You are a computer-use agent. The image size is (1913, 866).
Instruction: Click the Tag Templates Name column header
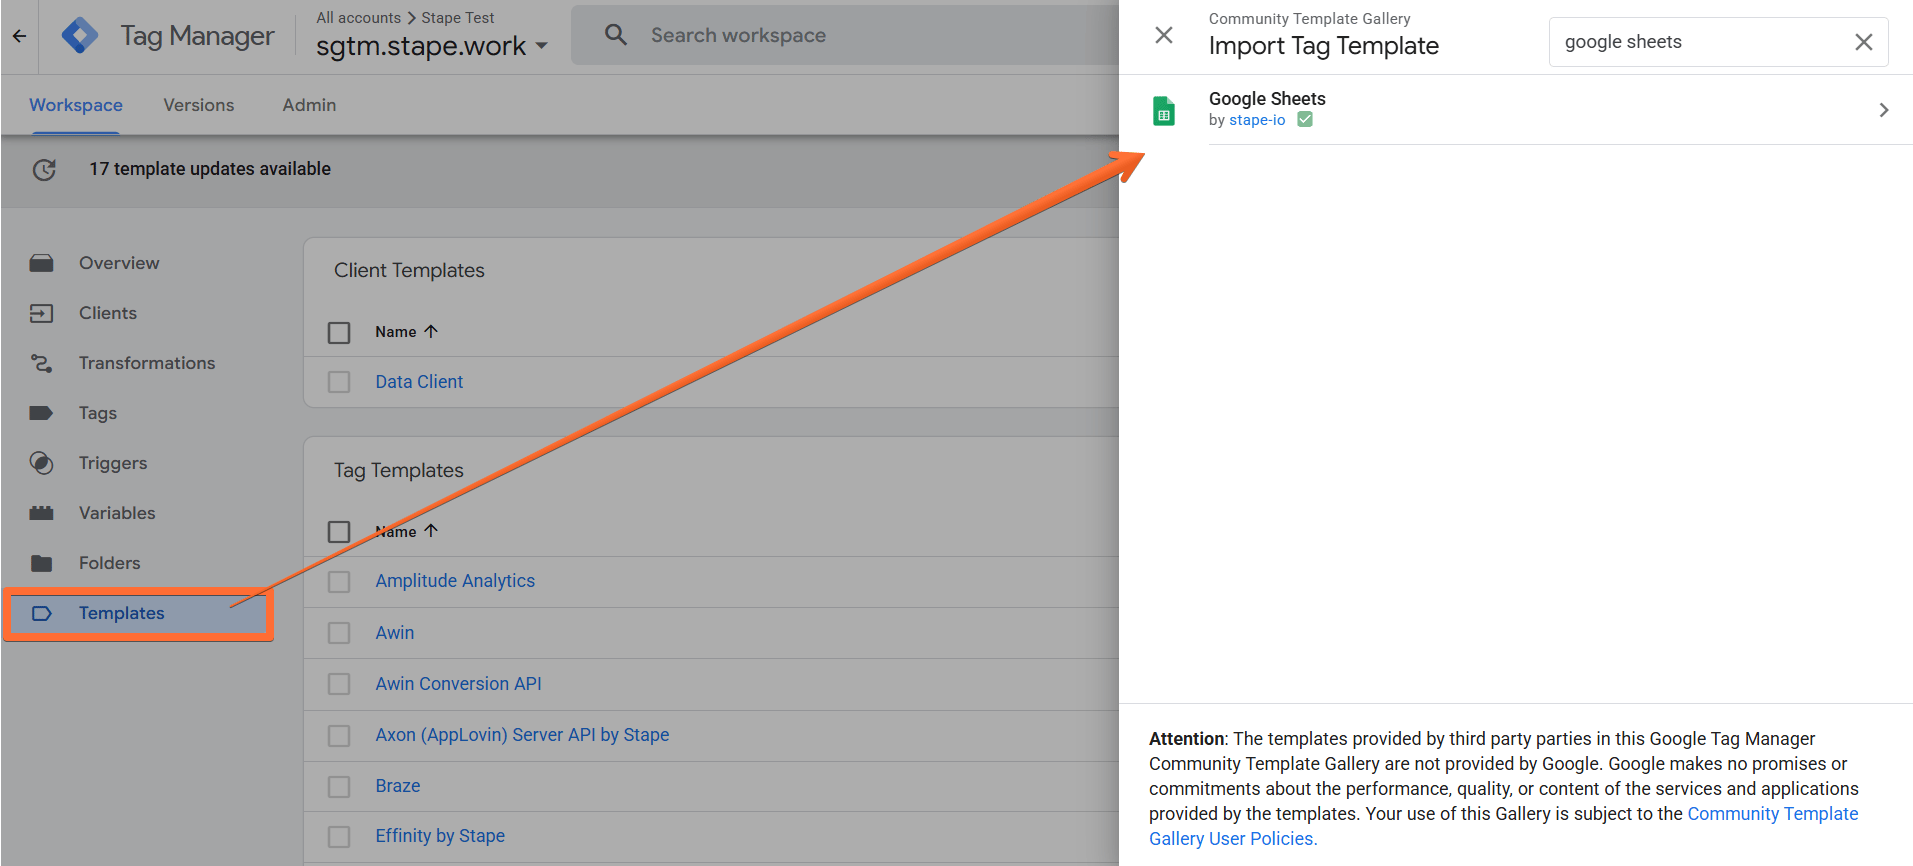(396, 531)
